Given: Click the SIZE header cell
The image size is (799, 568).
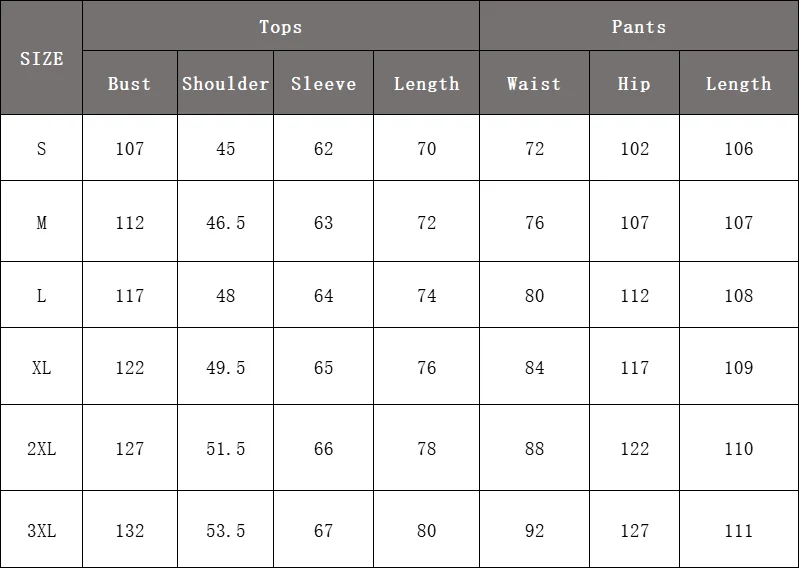Looking at the screenshot, I should point(41,59).
